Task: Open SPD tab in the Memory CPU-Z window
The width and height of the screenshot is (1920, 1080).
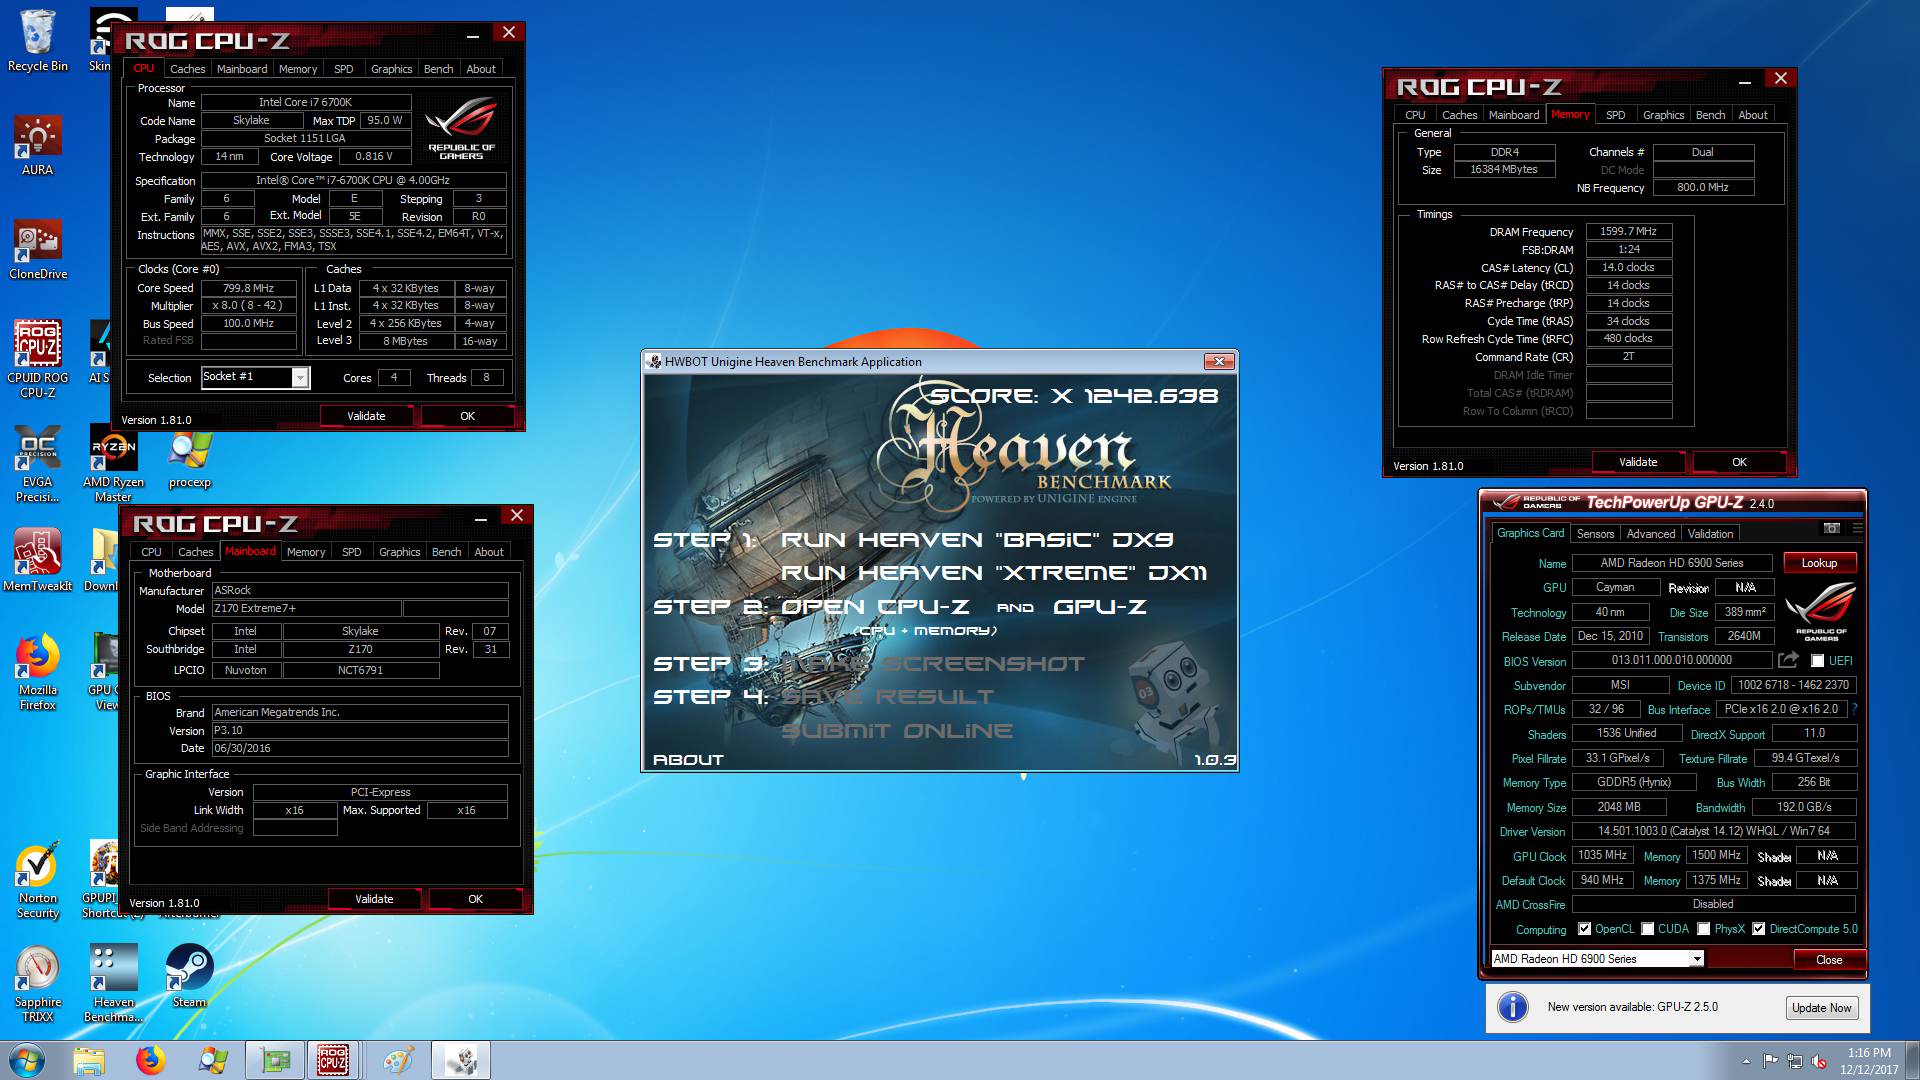Action: click(1615, 115)
